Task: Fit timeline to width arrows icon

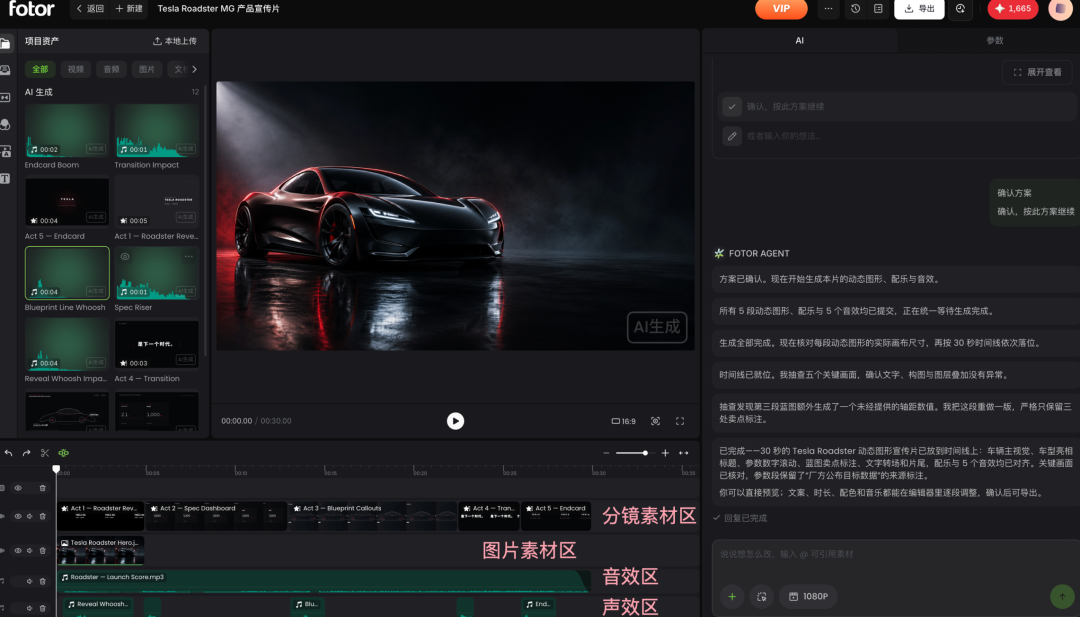Action: (683, 453)
